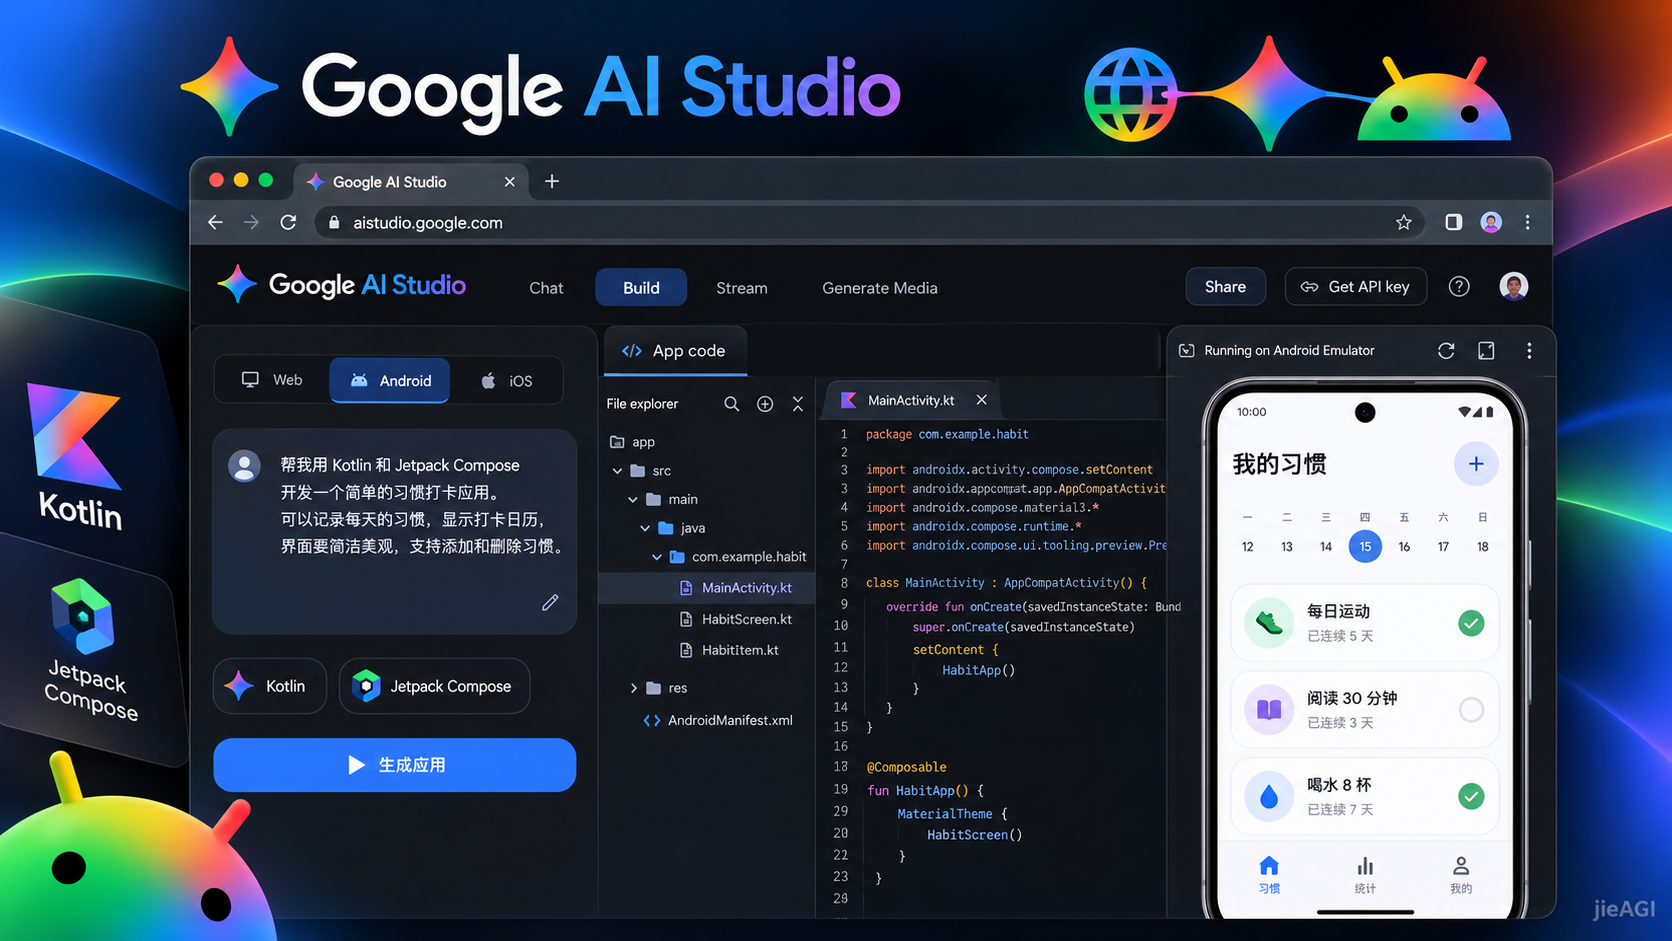This screenshot has height=941, width=1672.
Task: Open the 我的 profile tab in phone
Action: [1461, 875]
